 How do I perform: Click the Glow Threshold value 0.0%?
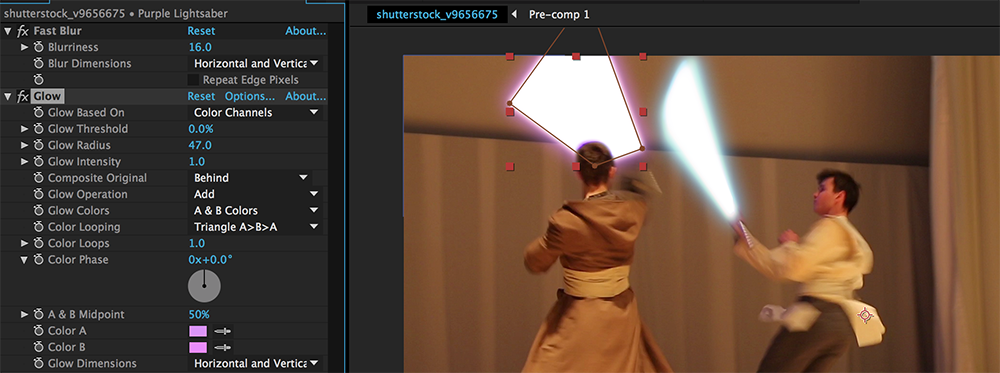pyautogui.click(x=201, y=129)
